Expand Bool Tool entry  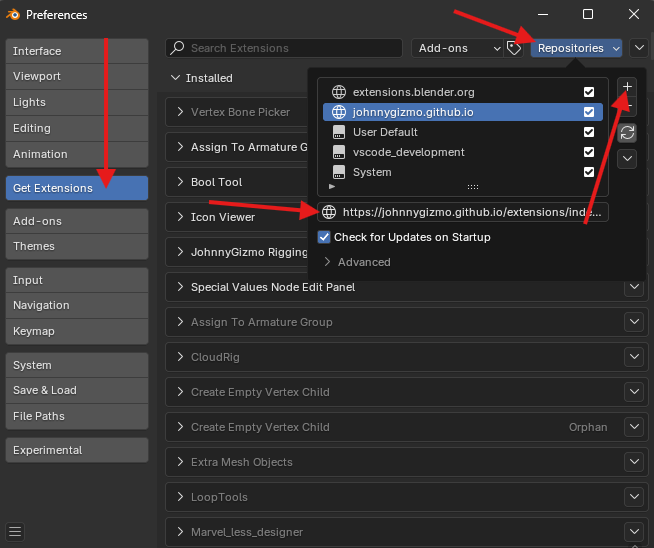[x=180, y=182]
